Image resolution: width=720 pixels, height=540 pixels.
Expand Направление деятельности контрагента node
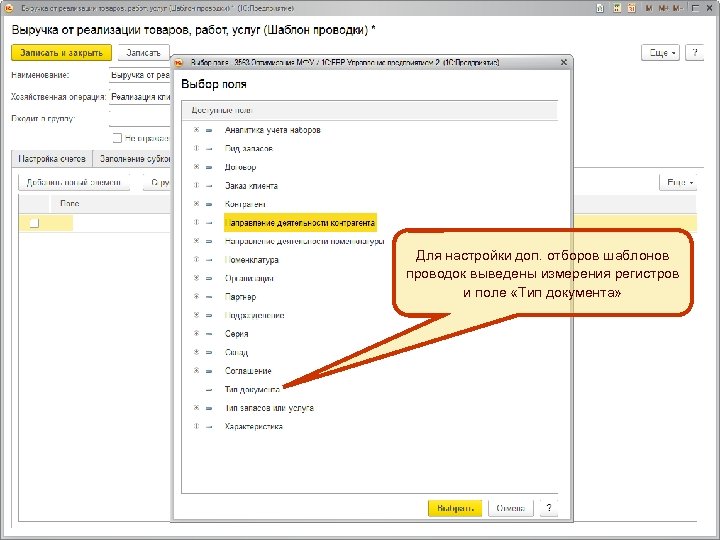(x=196, y=222)
